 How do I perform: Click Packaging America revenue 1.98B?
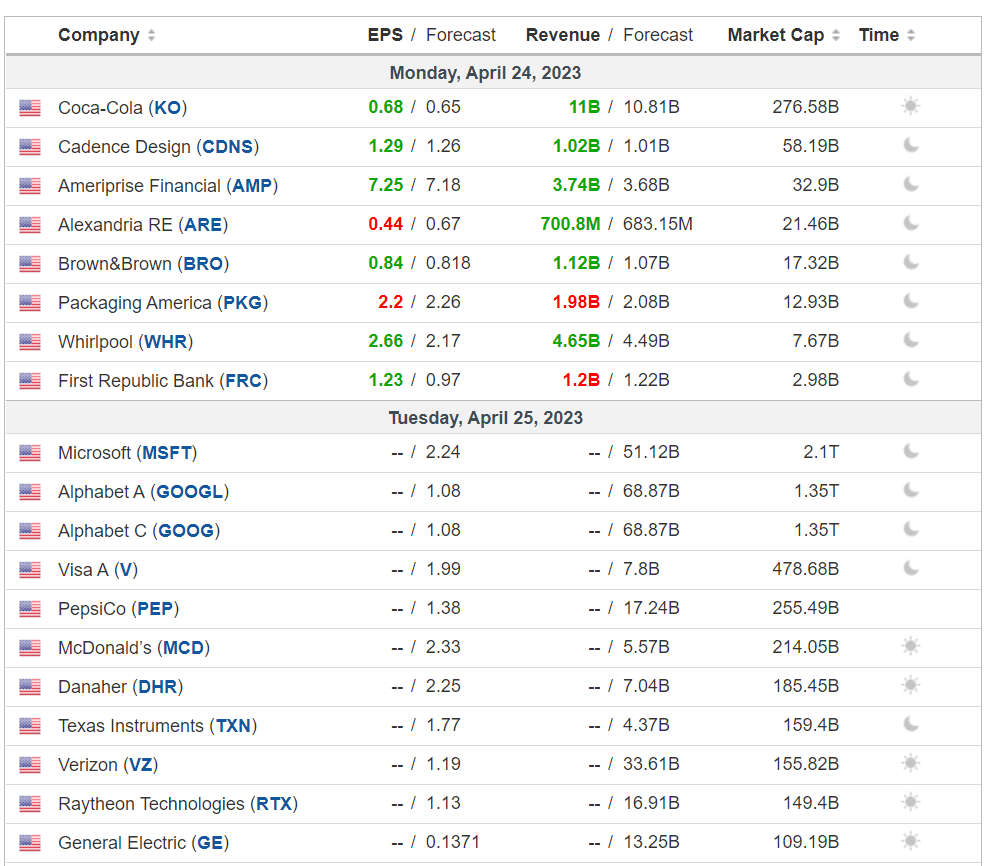click(x=576, y=301)
